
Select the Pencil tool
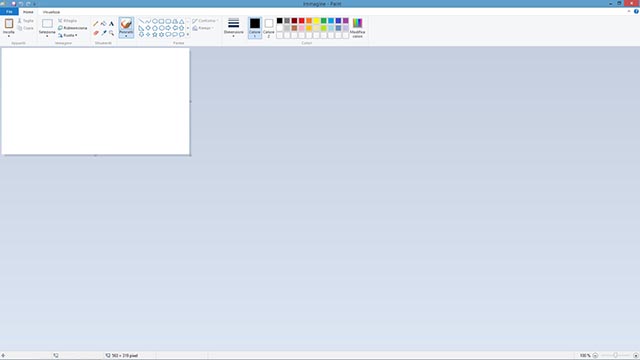click(x=96, y=24)
